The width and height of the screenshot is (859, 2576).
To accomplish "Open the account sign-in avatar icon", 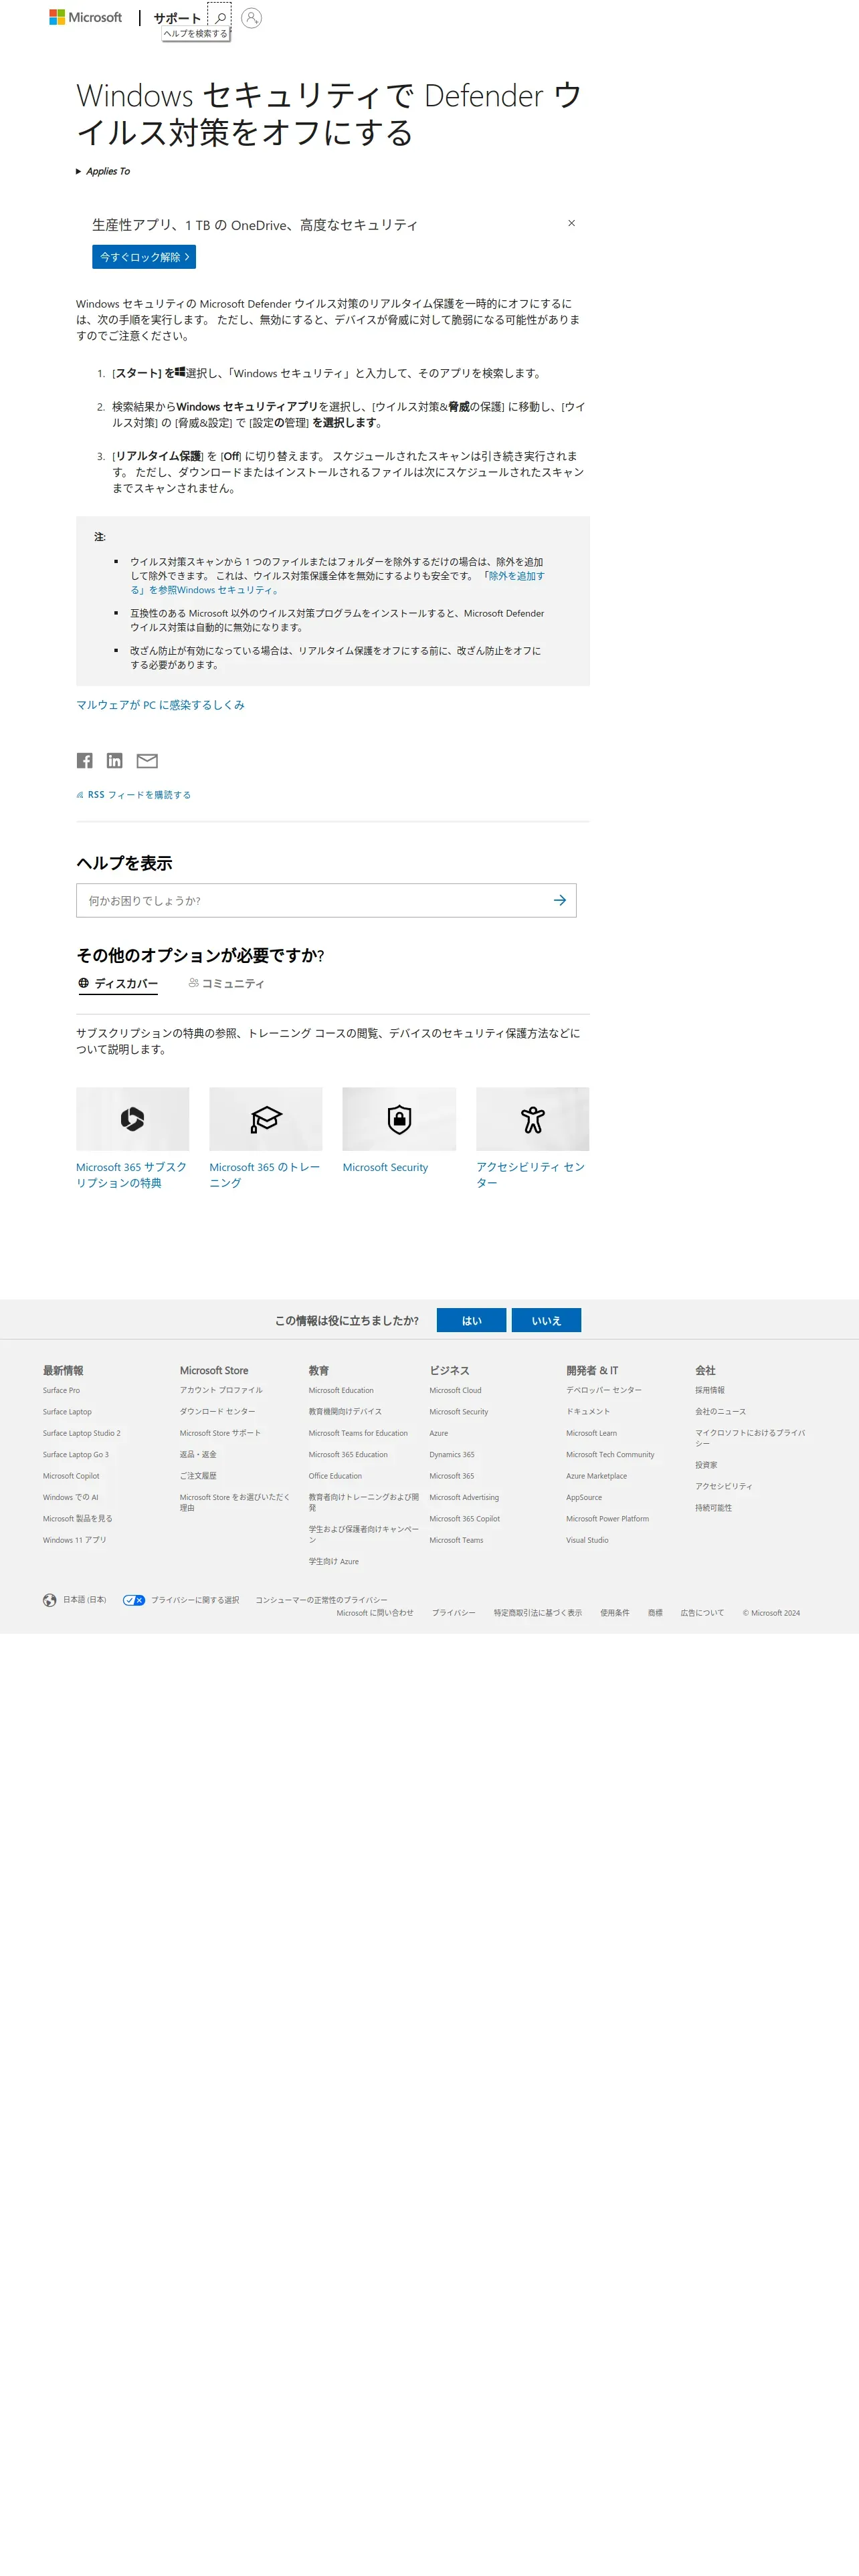I will [x=252, y=17].
